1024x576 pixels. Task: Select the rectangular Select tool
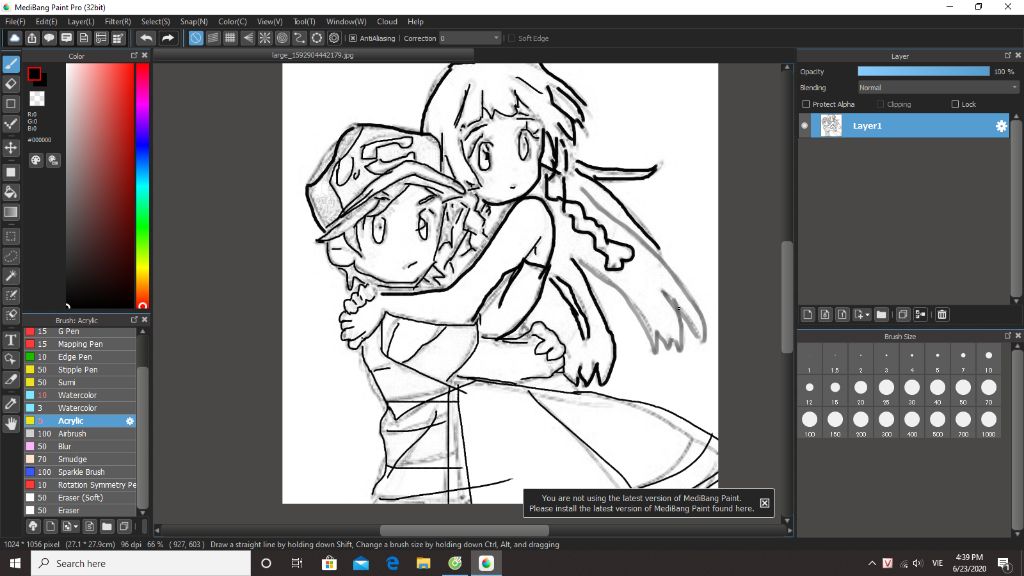pos(11,236)
